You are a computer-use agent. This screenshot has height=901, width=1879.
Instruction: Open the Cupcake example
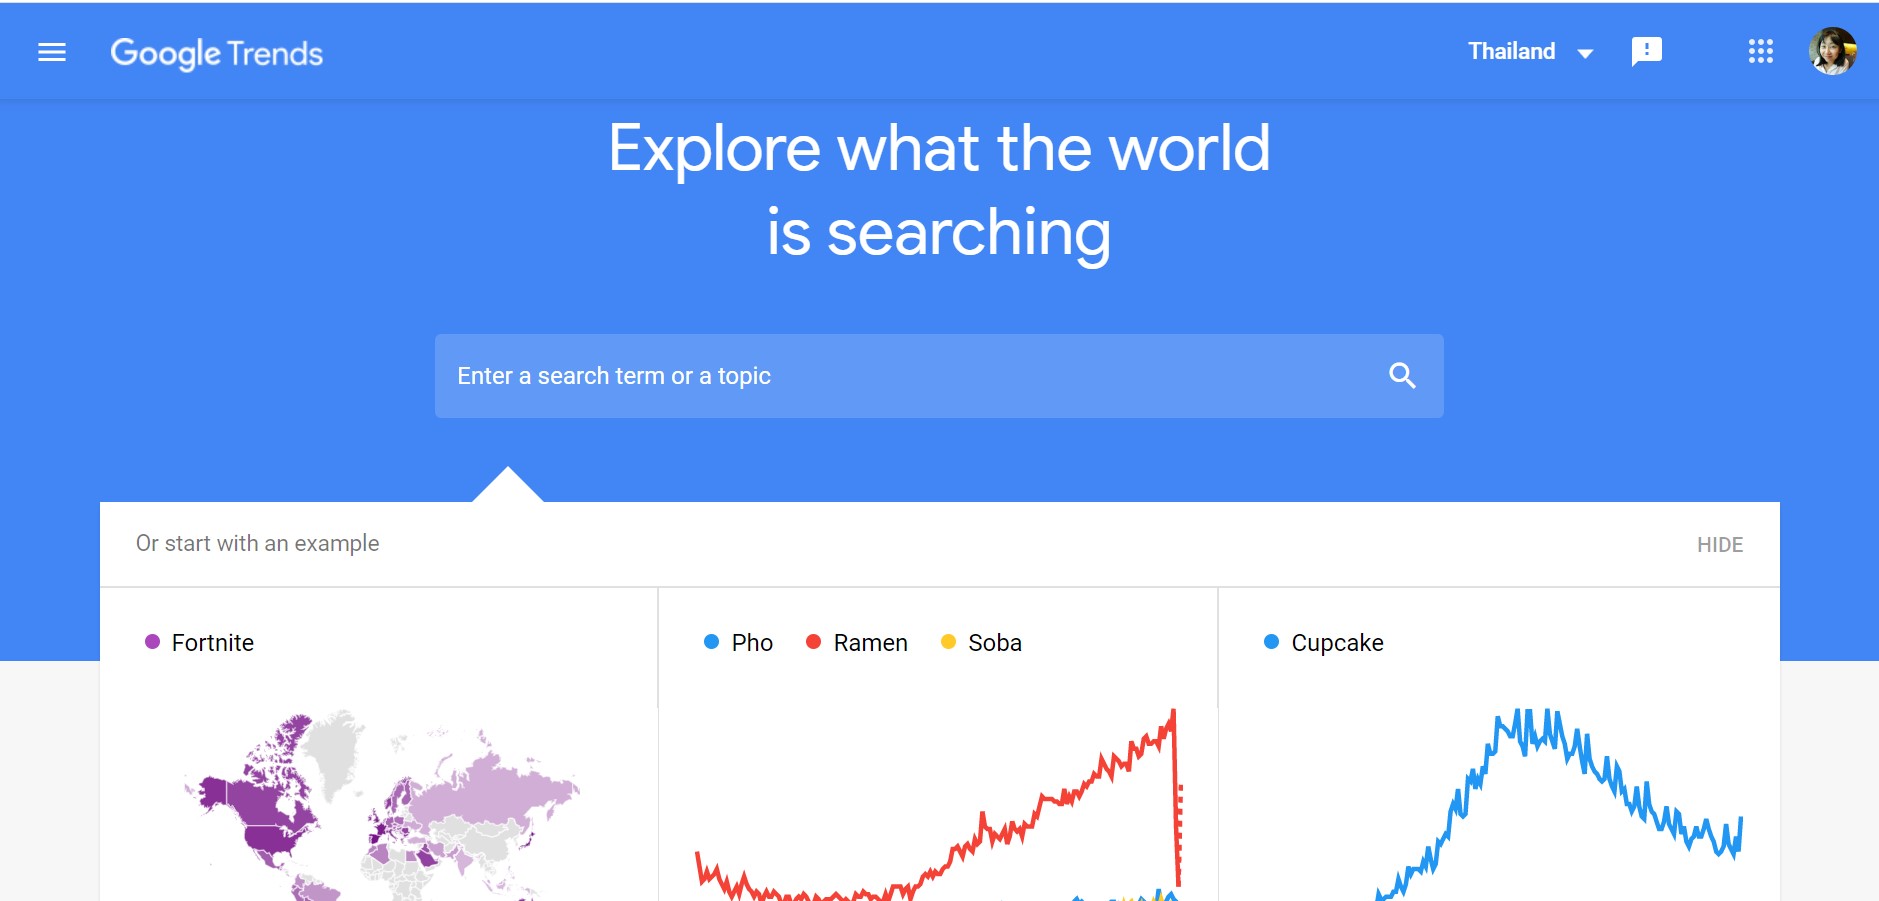coord(1337,643)
